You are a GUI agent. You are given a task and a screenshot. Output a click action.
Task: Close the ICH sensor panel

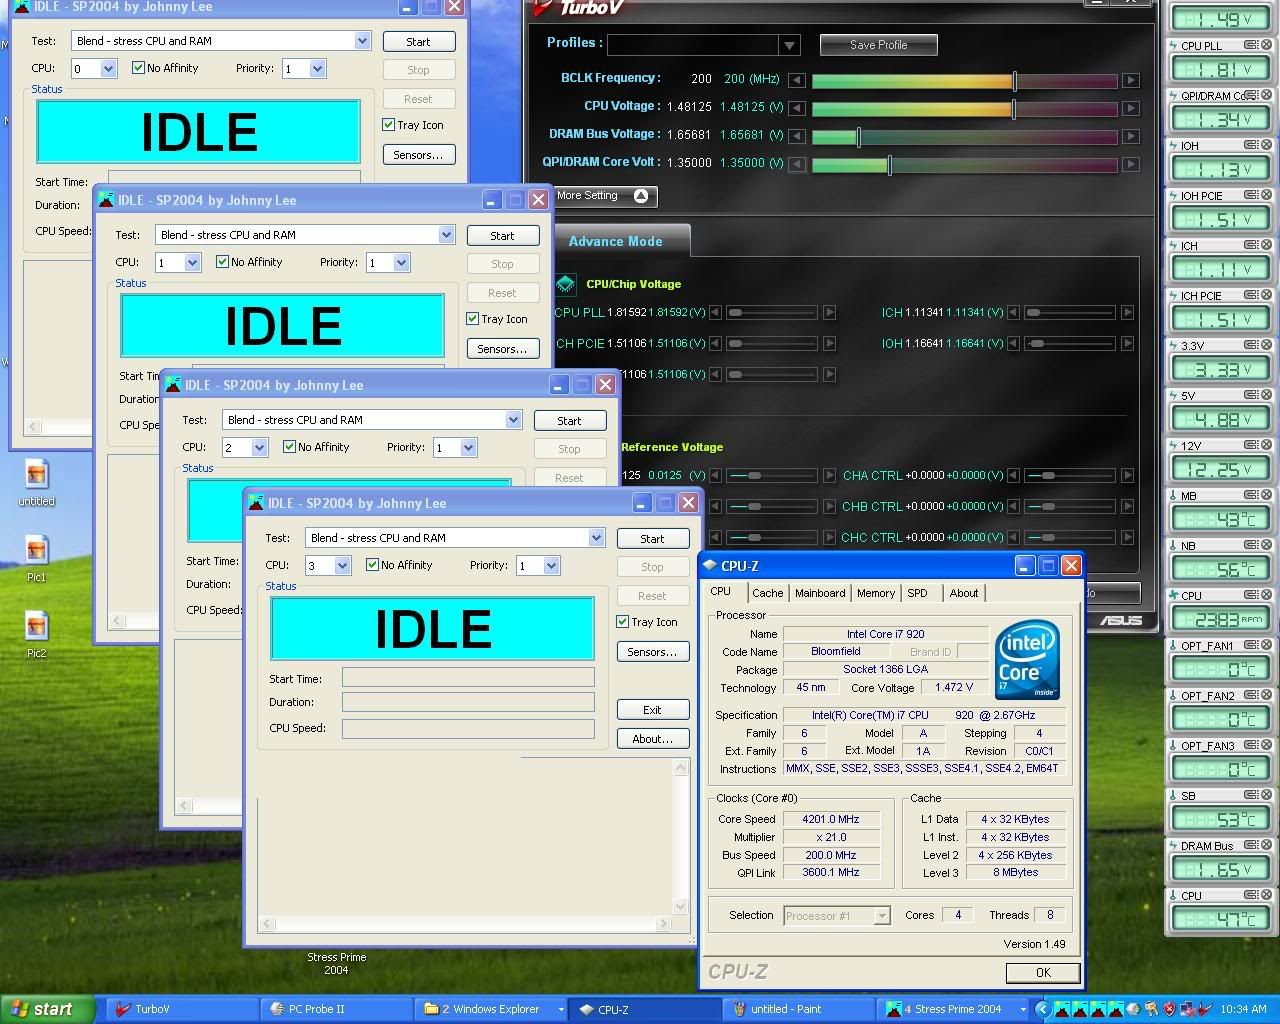pos(1267,245)
